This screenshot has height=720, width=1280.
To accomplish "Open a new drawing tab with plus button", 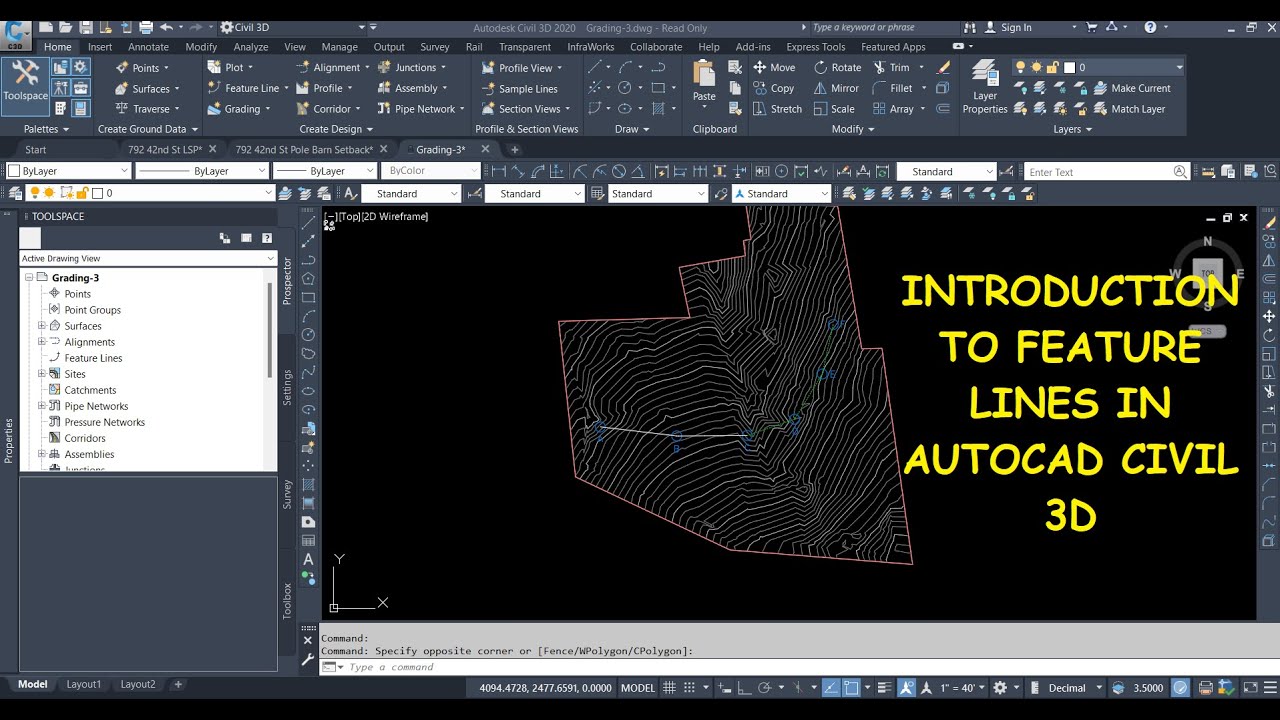I will coord(515,150).
